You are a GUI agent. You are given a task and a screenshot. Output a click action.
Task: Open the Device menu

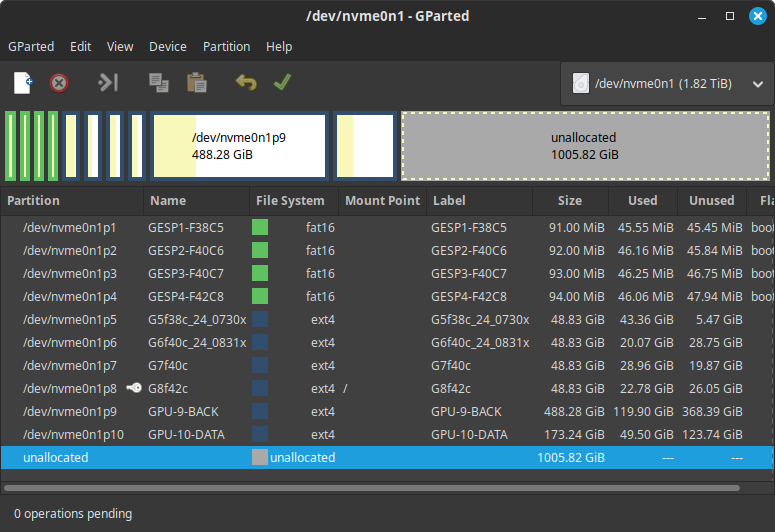(168, 46)
